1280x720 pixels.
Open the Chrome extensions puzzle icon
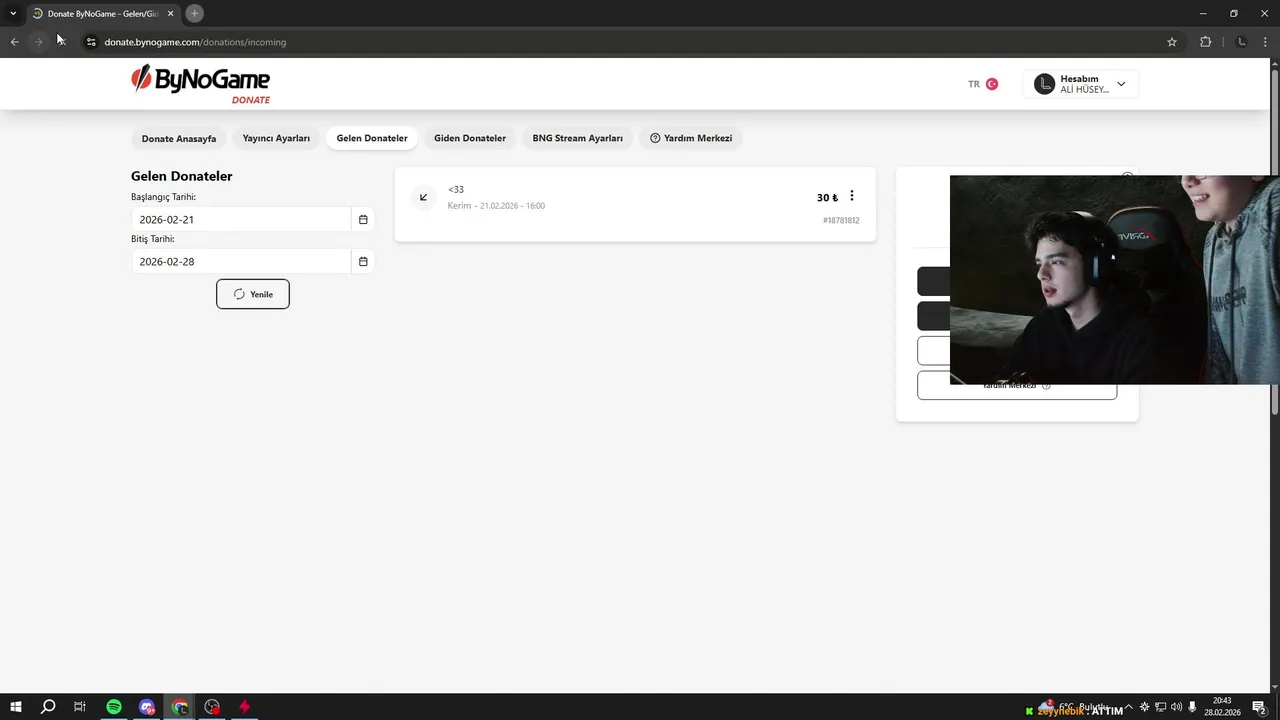pyautogui.click(x=1205, y=42)
